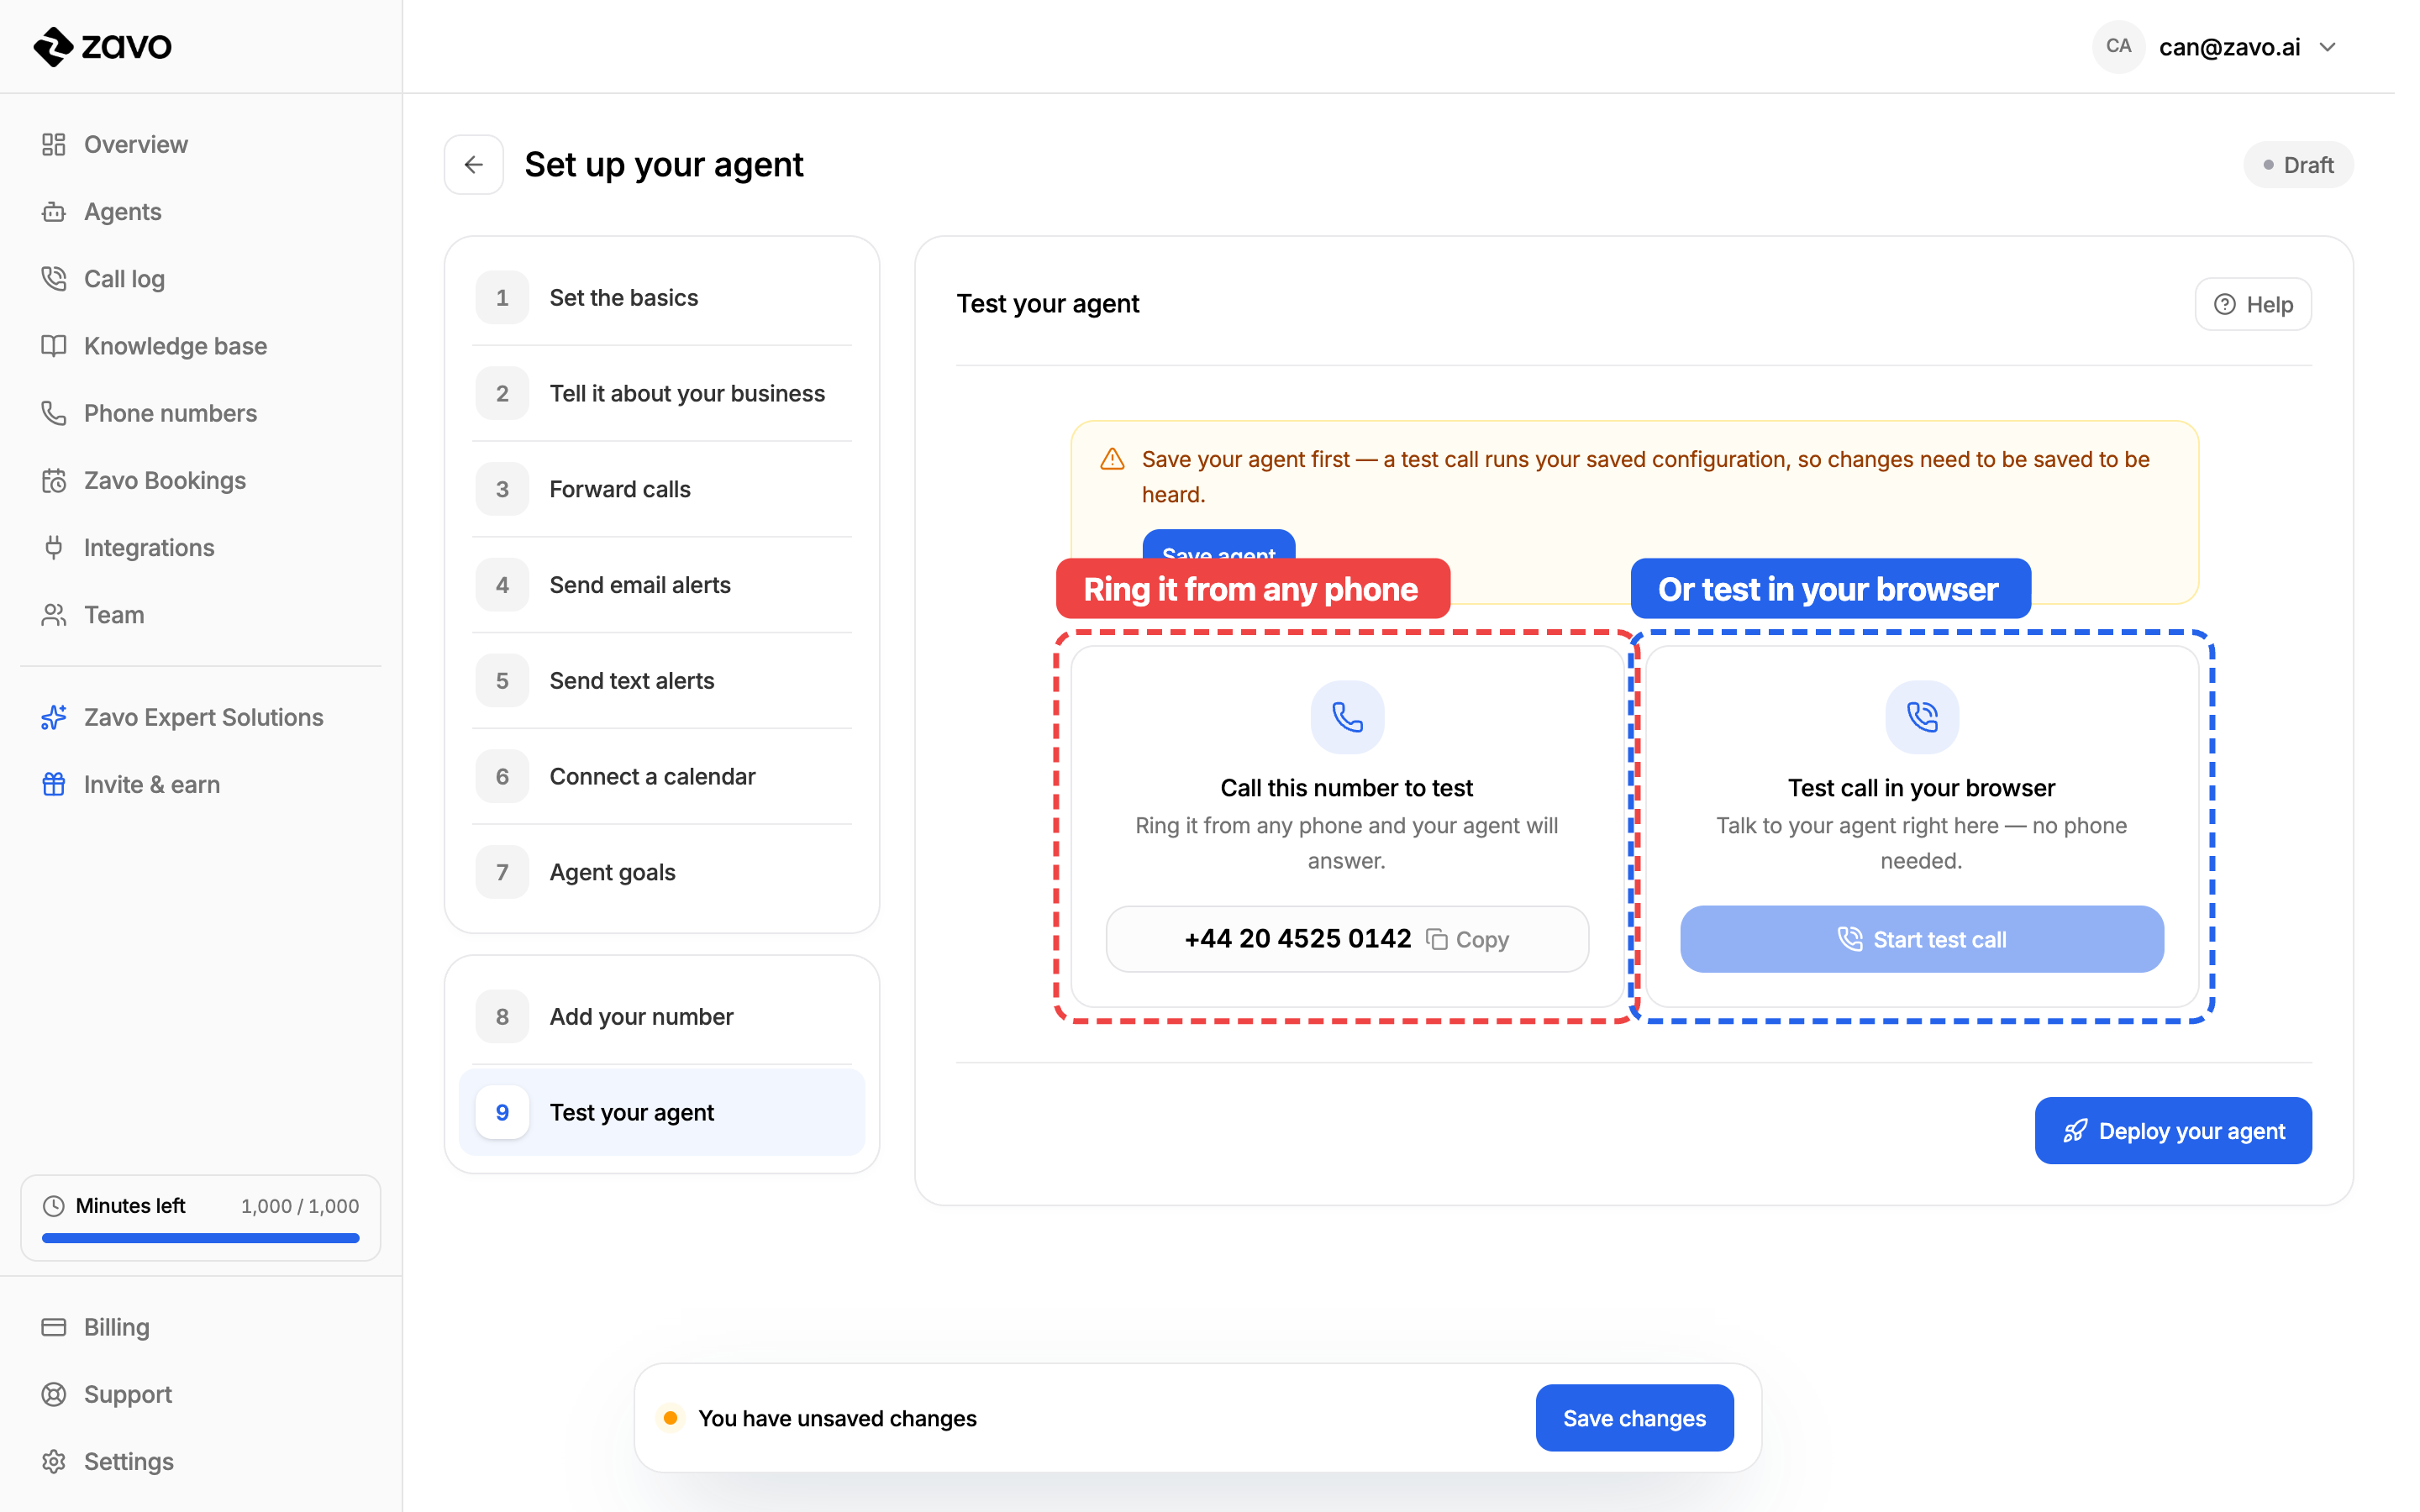
Task: Click the Save agent button in warning
Action: tap(1219, 545)
